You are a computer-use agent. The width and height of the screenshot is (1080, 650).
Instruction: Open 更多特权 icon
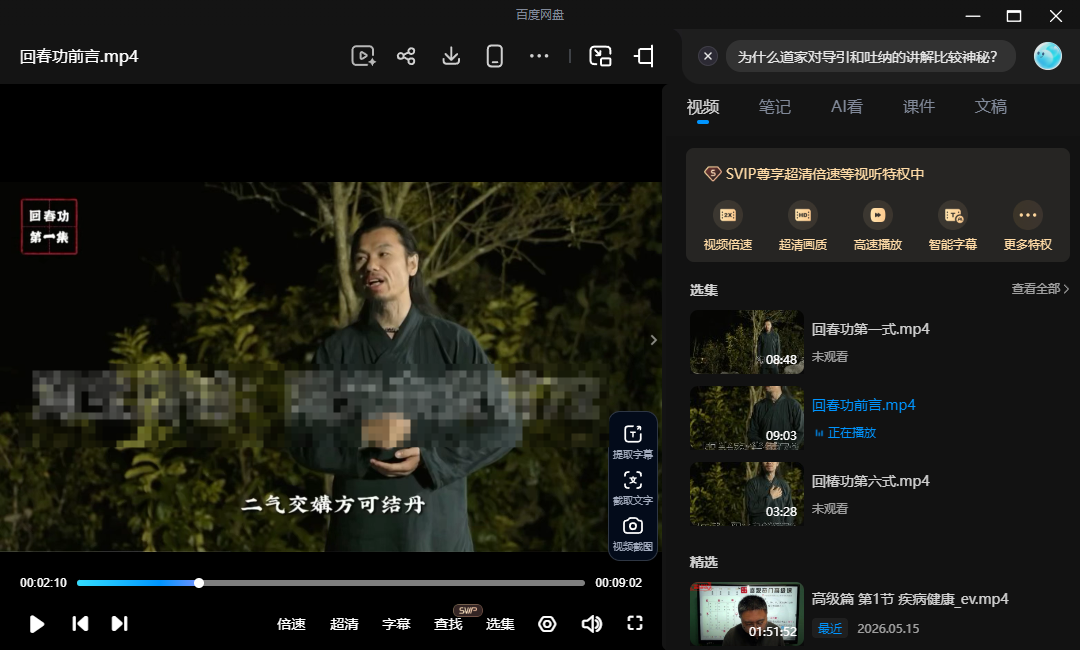point(1028,215)
